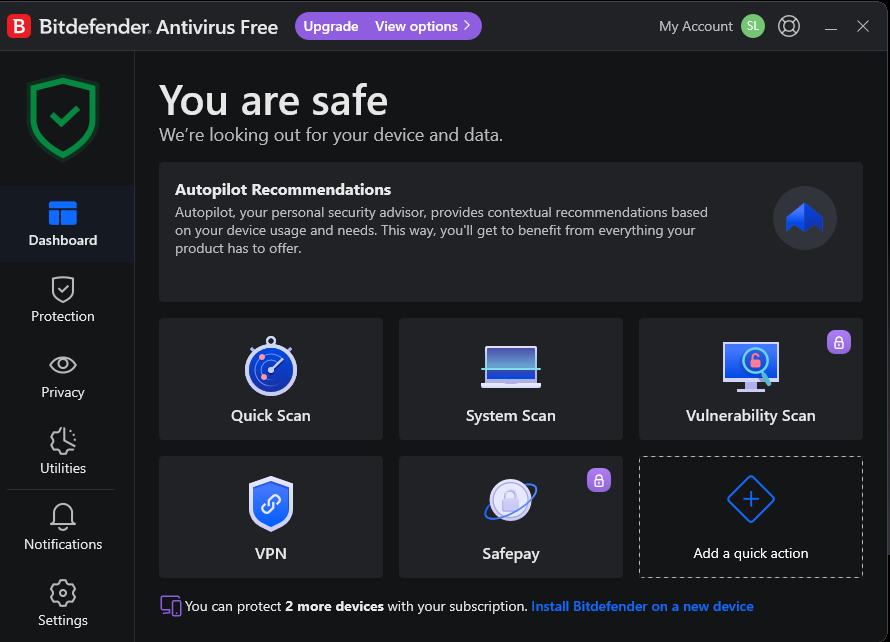Add a quick action
The image size is (890, 642).
tap(750, 517)
